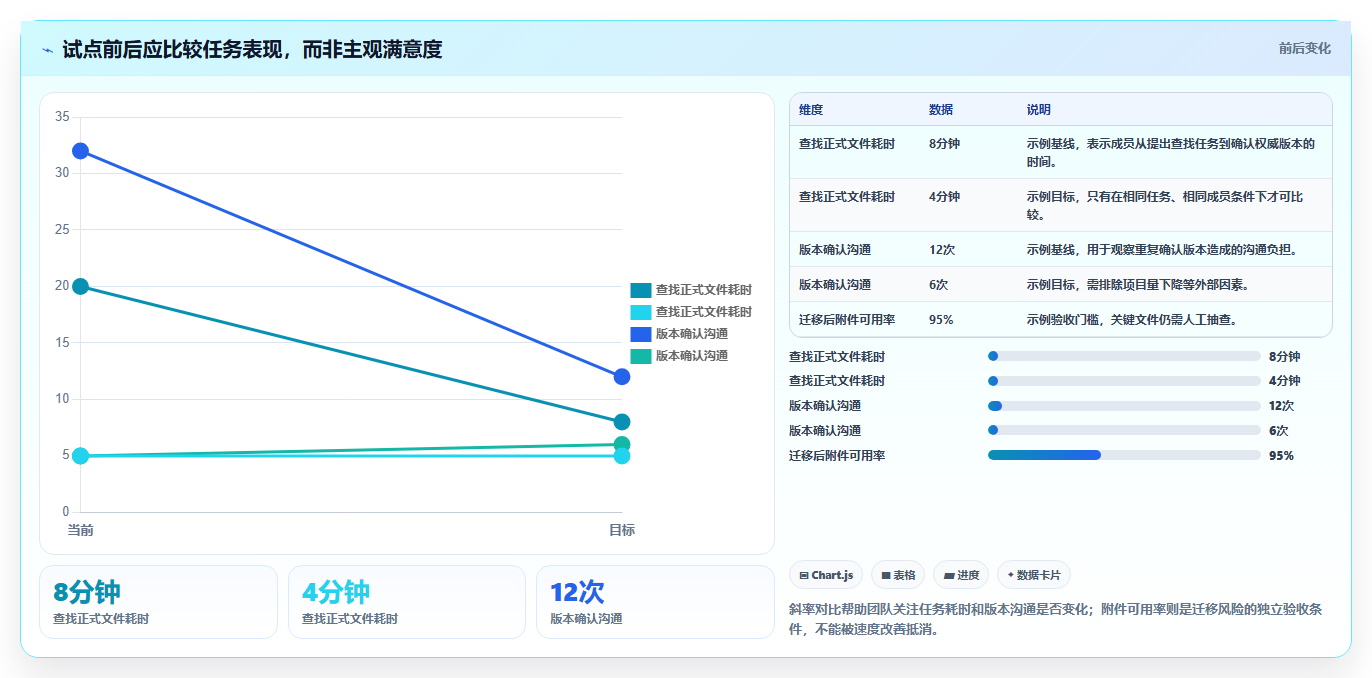The image size is (1372, 678).
Task: Click 8分钟 value in the table
Action: point(944,144)
